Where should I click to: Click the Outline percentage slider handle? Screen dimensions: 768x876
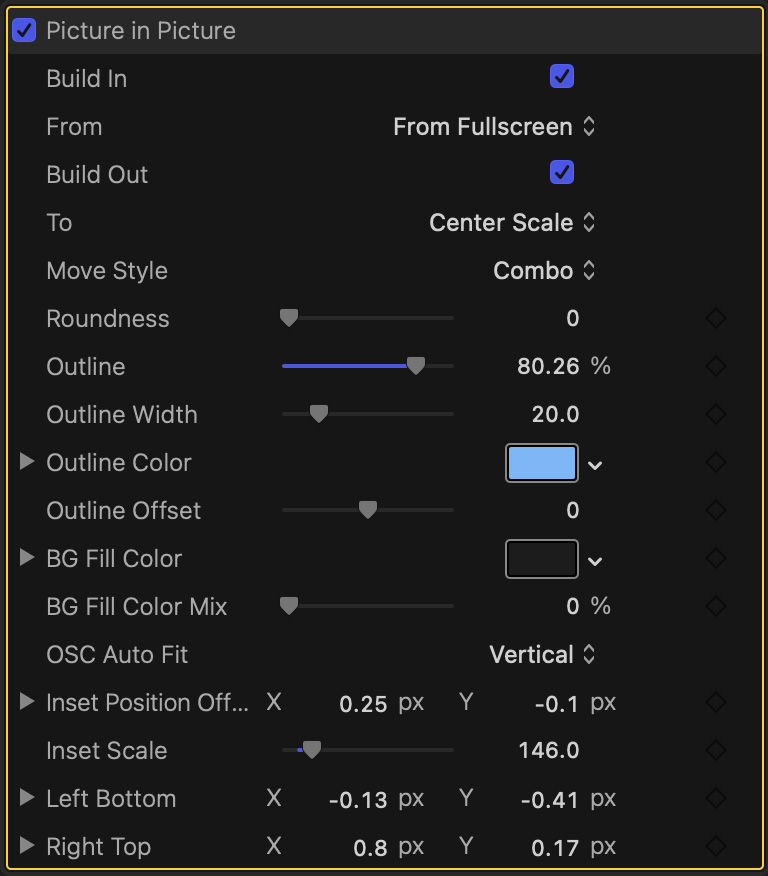(416, 367)
